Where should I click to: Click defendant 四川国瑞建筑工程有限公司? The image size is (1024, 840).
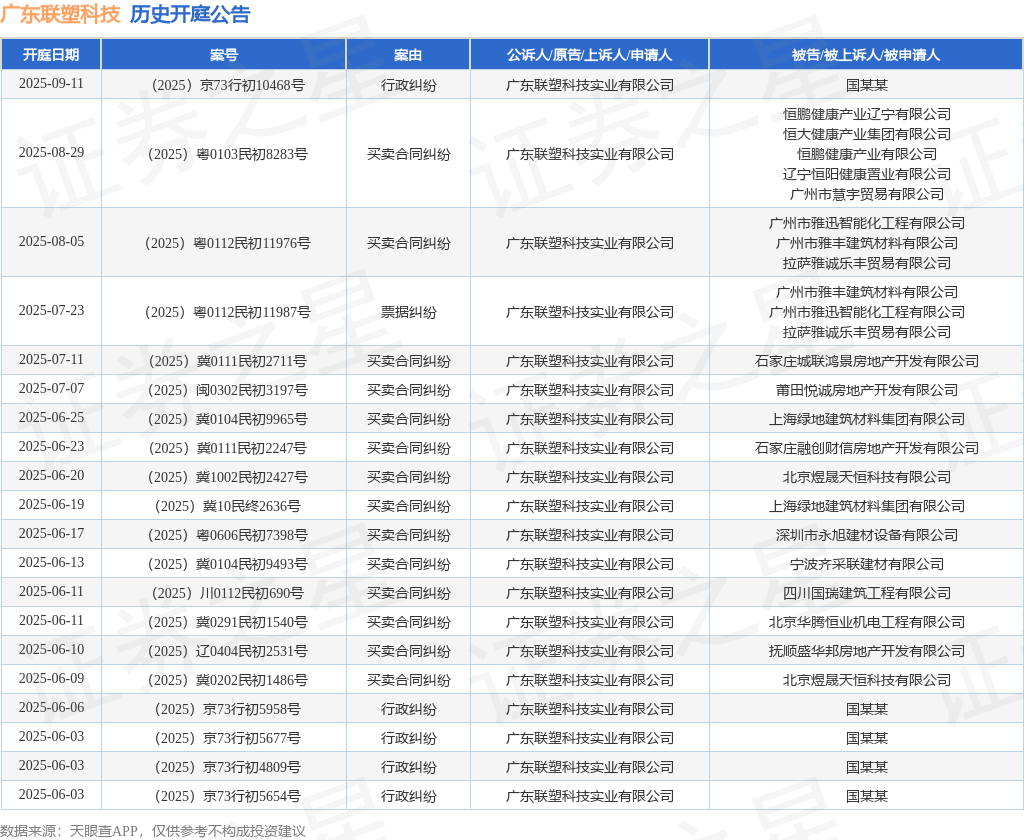(867, 593)
